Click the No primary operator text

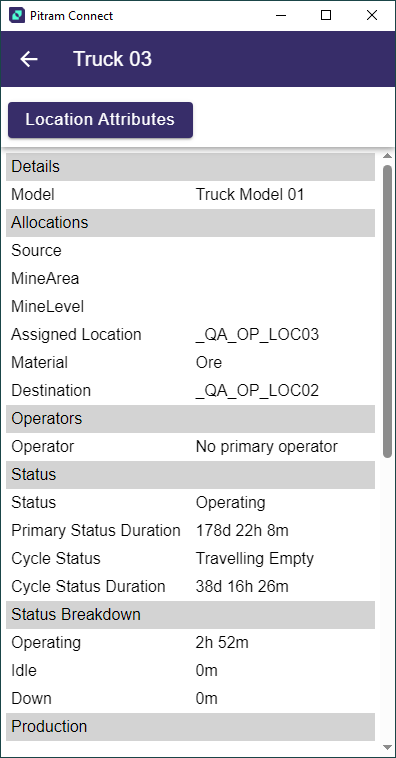266,447
